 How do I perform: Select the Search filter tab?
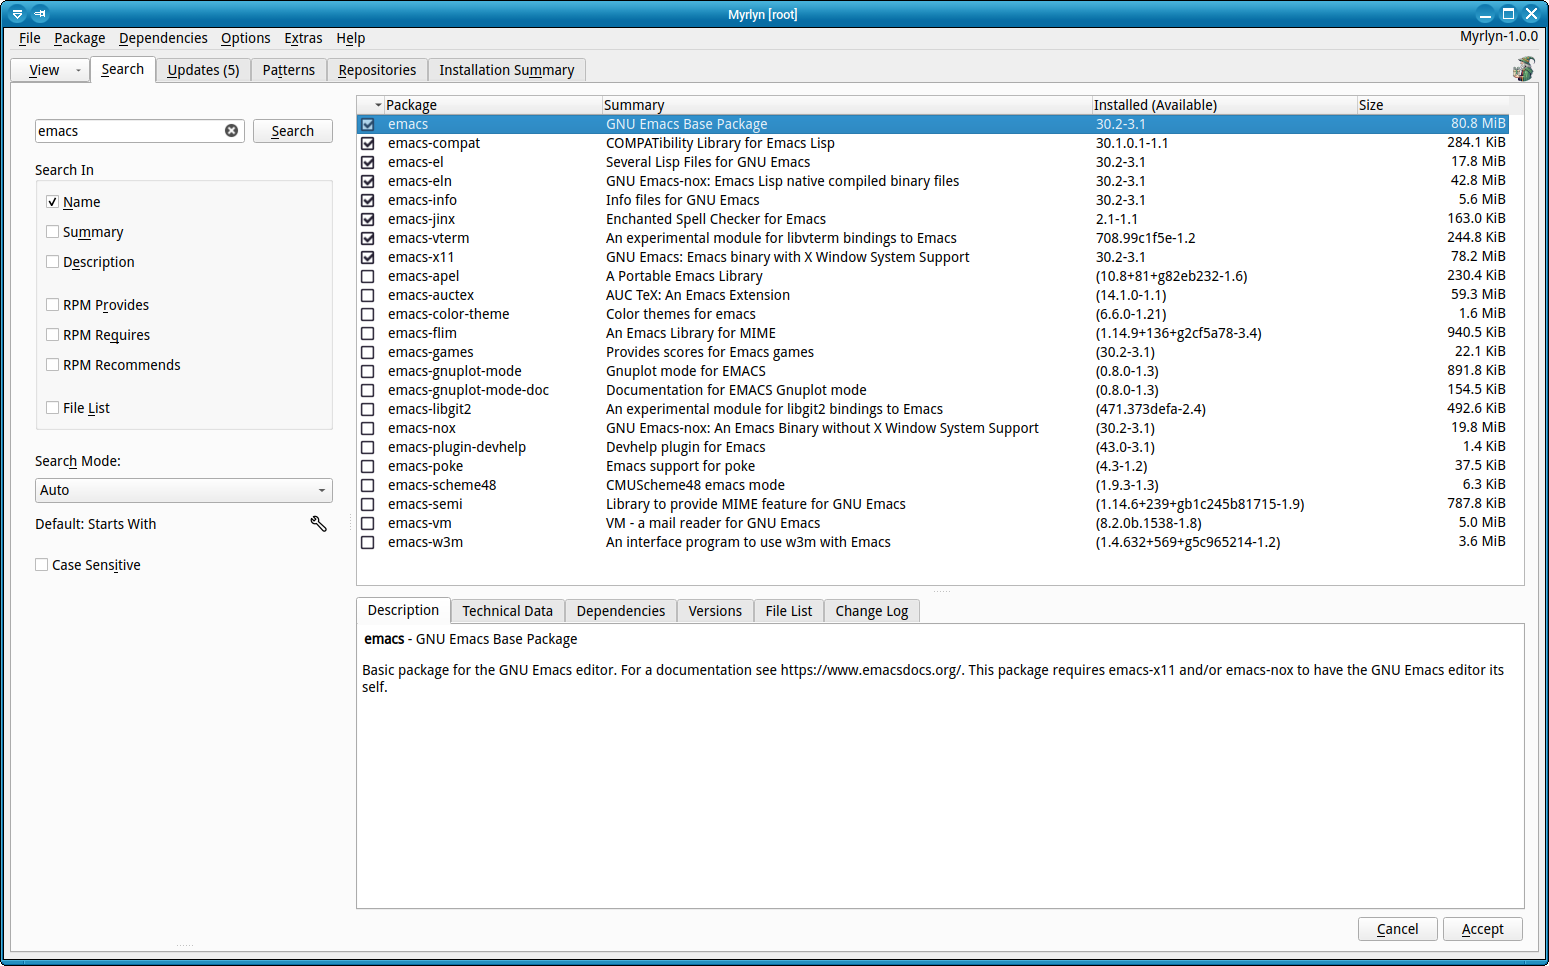(x=122, y=69)
